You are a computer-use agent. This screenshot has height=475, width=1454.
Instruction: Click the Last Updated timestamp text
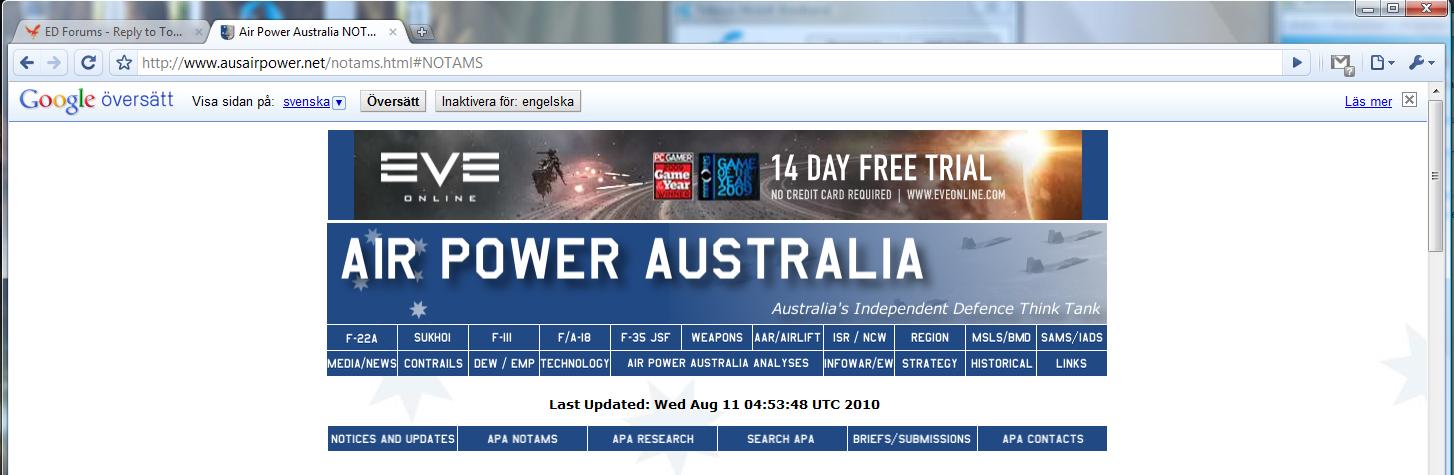[x=714, y=405]
